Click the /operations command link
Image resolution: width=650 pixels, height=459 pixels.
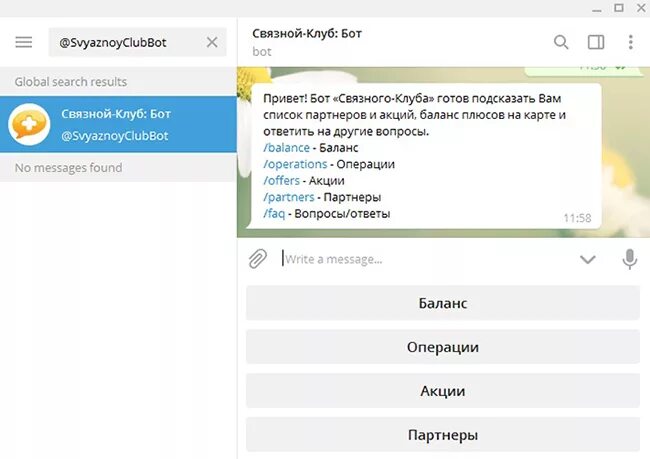tap(295, 164)
